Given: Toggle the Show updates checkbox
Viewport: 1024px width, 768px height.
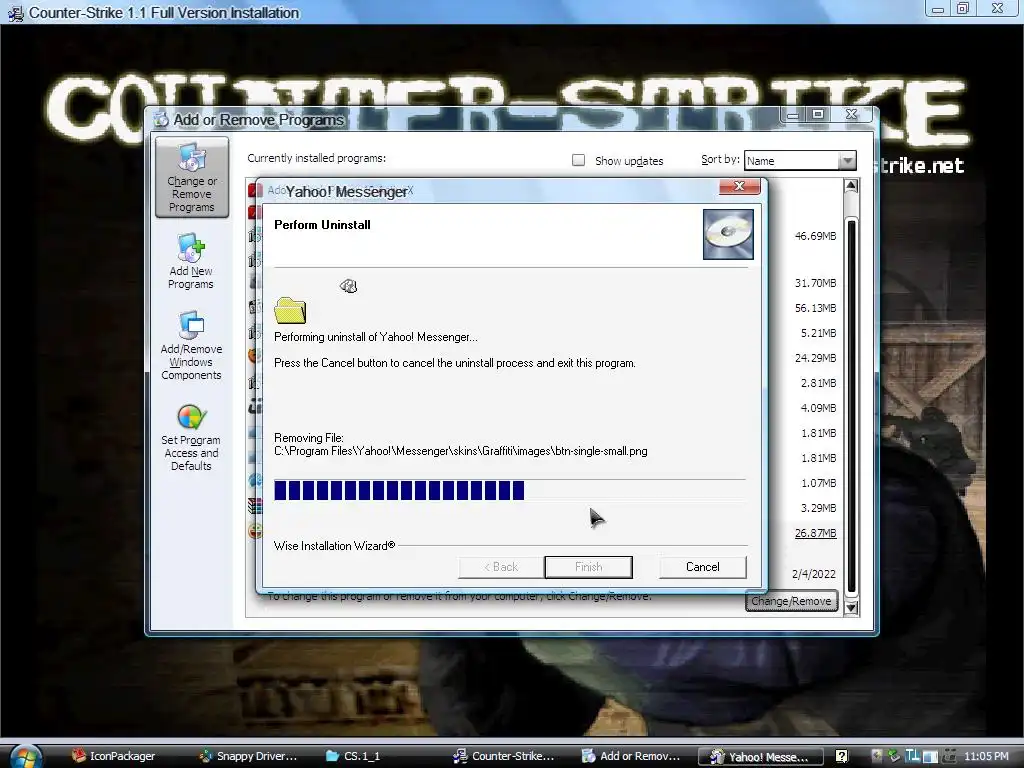Looking at the screenshot, I should (x=578, y=160).
